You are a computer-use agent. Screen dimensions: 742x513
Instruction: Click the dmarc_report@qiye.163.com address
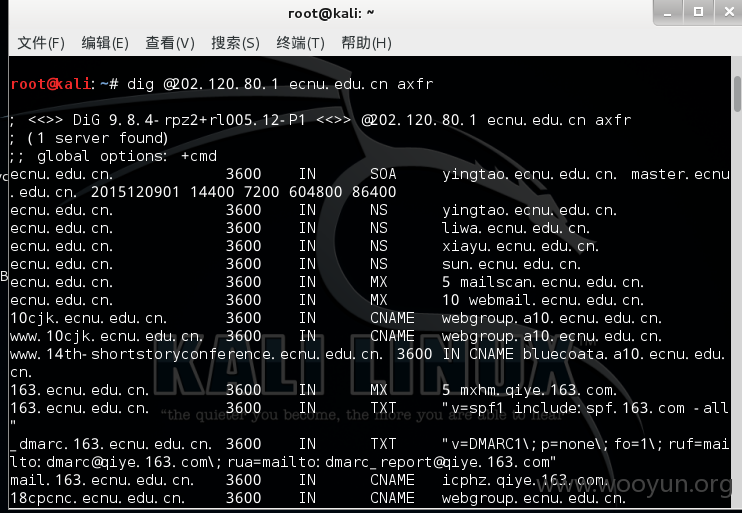pos(438,462)
